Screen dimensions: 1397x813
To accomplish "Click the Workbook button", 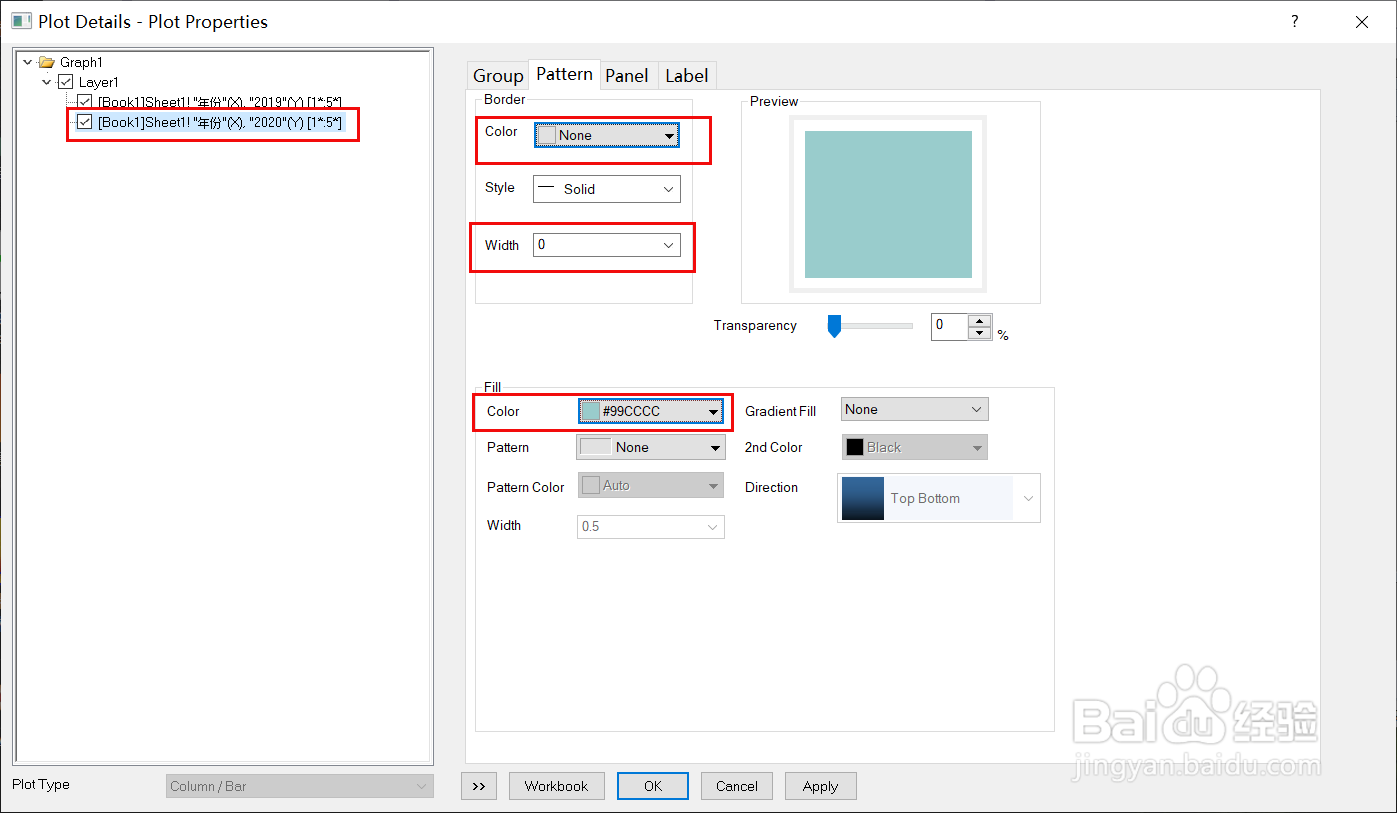I will coord(557,786).
